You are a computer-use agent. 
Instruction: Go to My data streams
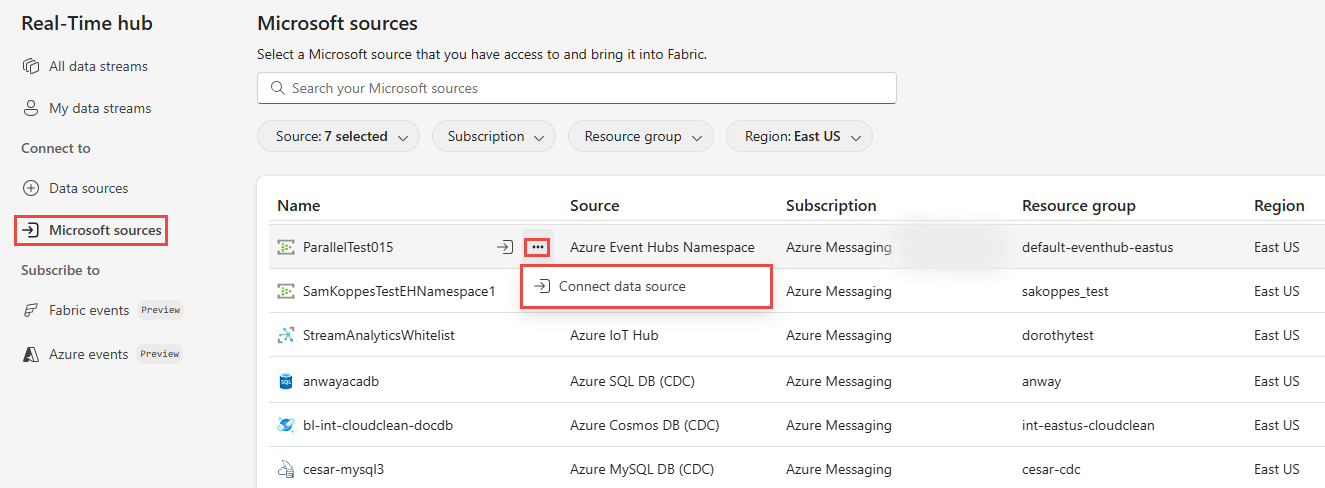tap(100, 108)
